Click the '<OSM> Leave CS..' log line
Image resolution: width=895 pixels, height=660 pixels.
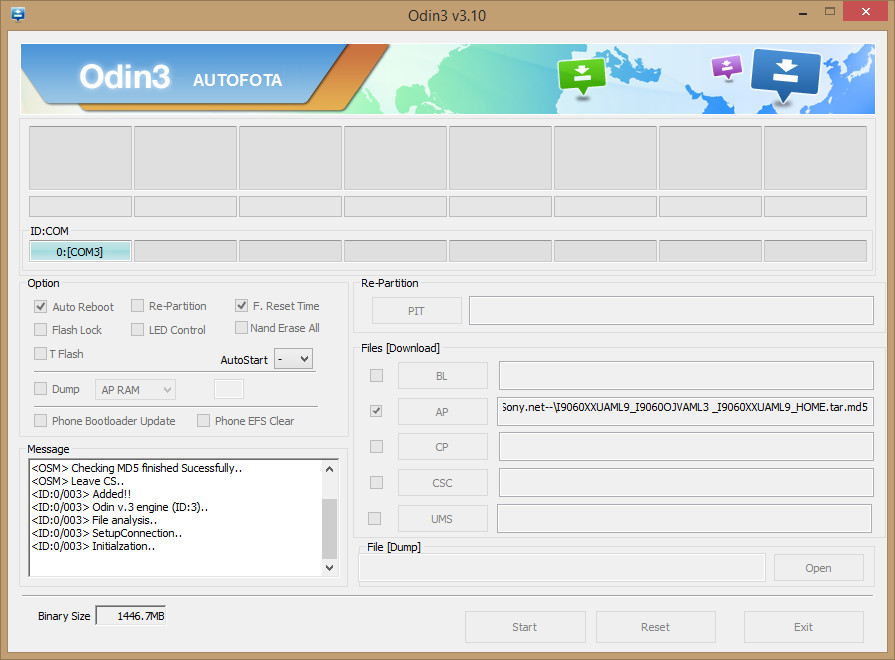pyautogui.click(x=78, y=481)
